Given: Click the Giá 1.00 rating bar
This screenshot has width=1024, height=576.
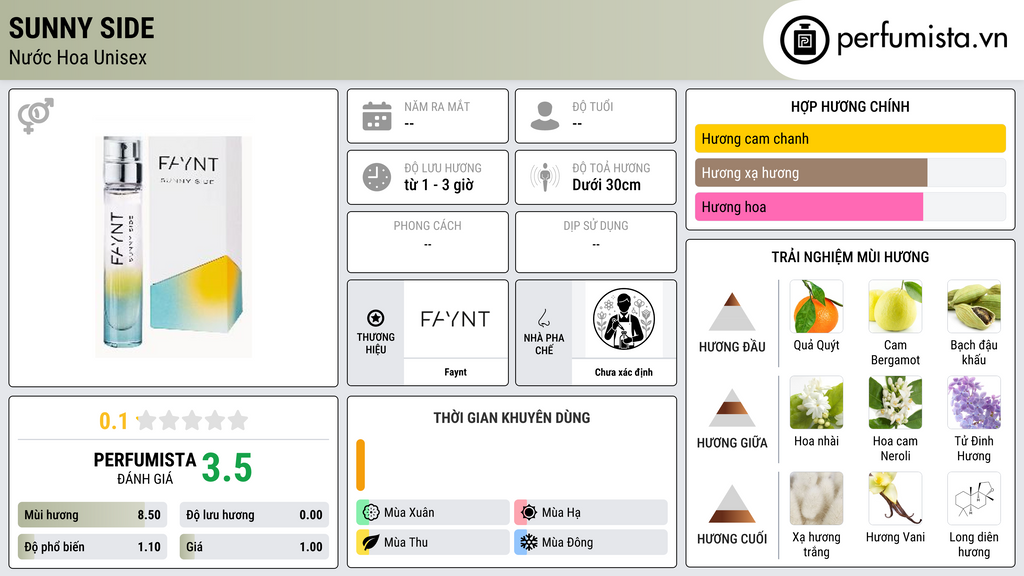Looking at the screenshot, I should 254,547.
